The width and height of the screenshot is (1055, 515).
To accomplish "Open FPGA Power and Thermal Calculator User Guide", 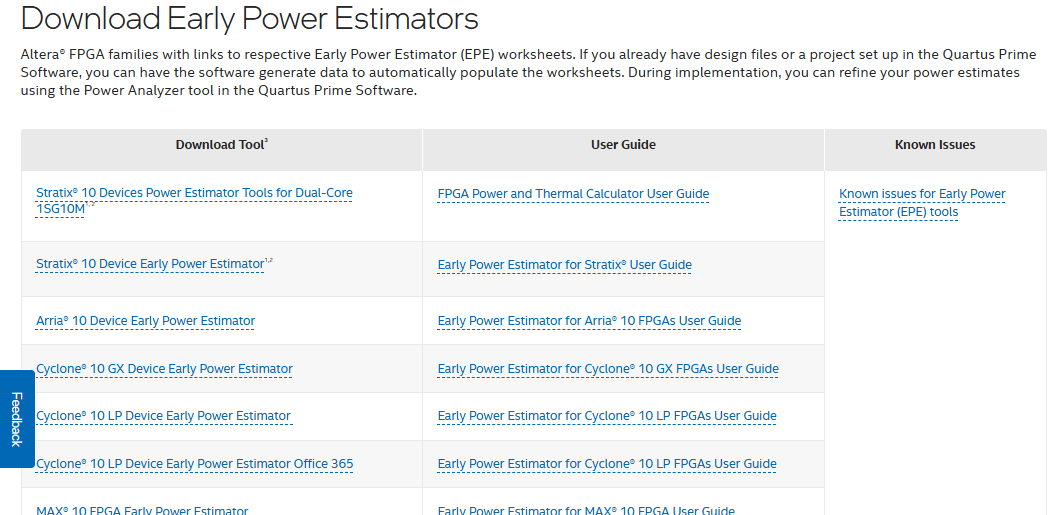I will [x=573, y=194].
